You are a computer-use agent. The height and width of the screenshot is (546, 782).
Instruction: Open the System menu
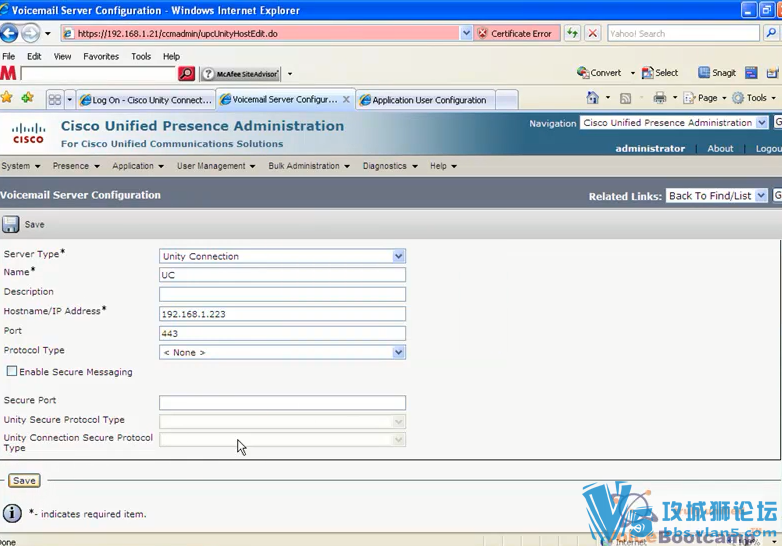(20, 166)
